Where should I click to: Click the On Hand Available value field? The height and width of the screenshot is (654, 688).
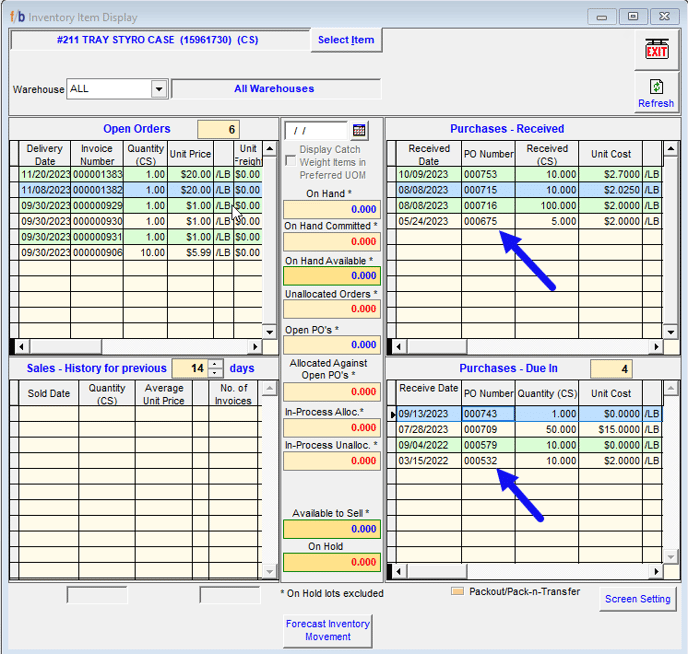pos(332,276)
